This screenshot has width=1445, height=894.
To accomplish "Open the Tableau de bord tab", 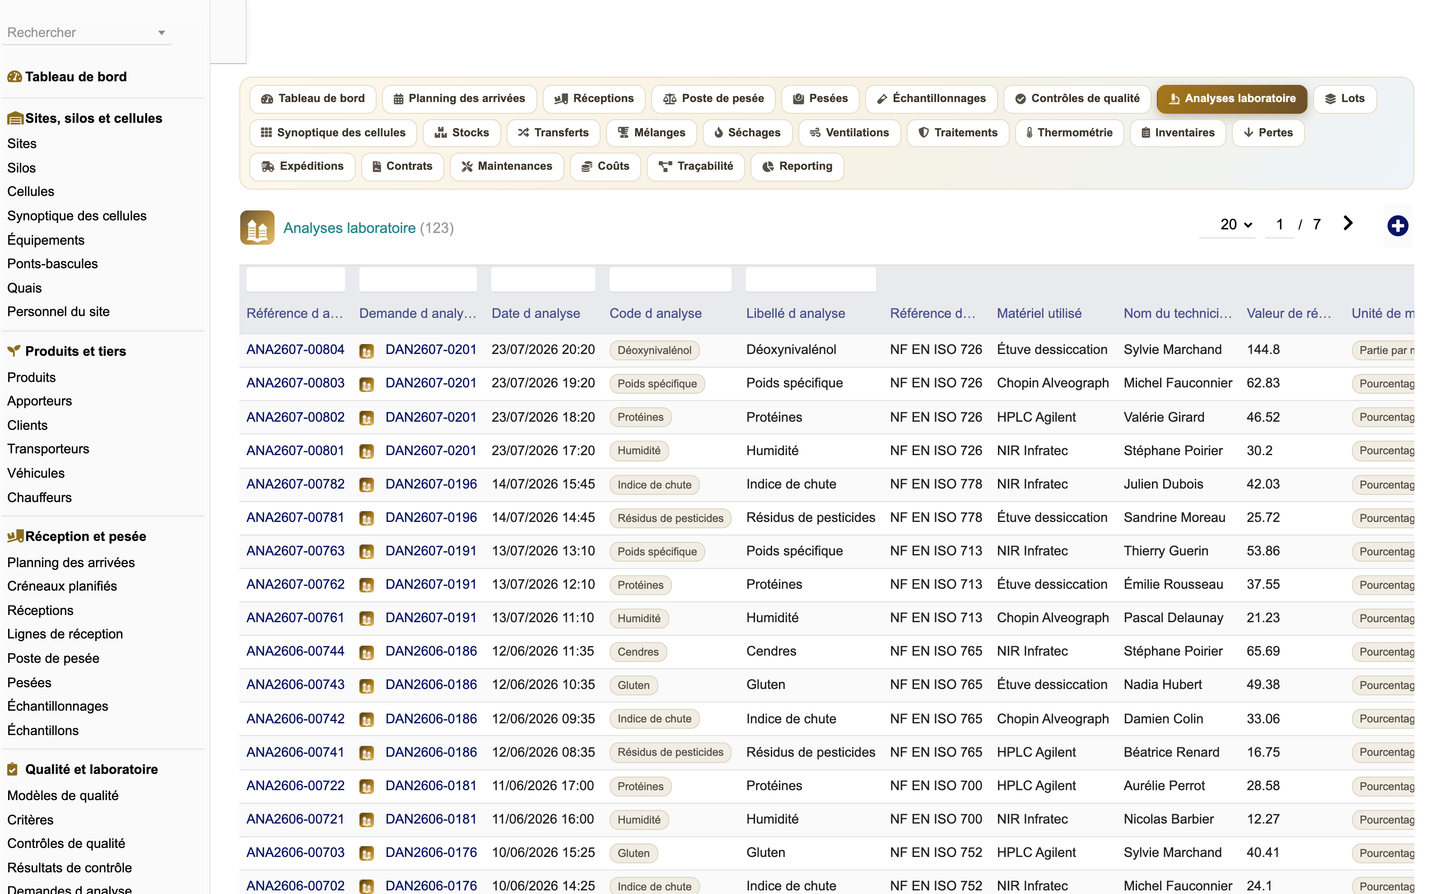I will point(313,99).
